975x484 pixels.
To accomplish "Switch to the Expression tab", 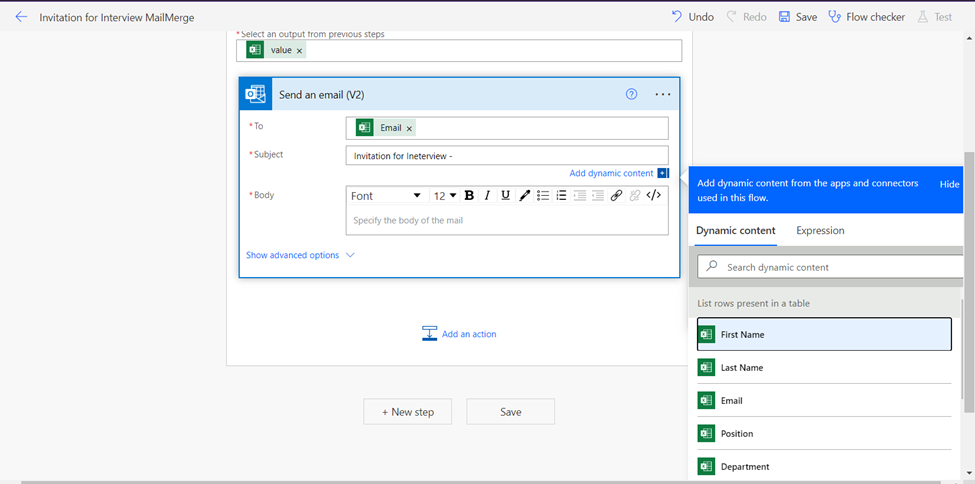I will [820, 231].
